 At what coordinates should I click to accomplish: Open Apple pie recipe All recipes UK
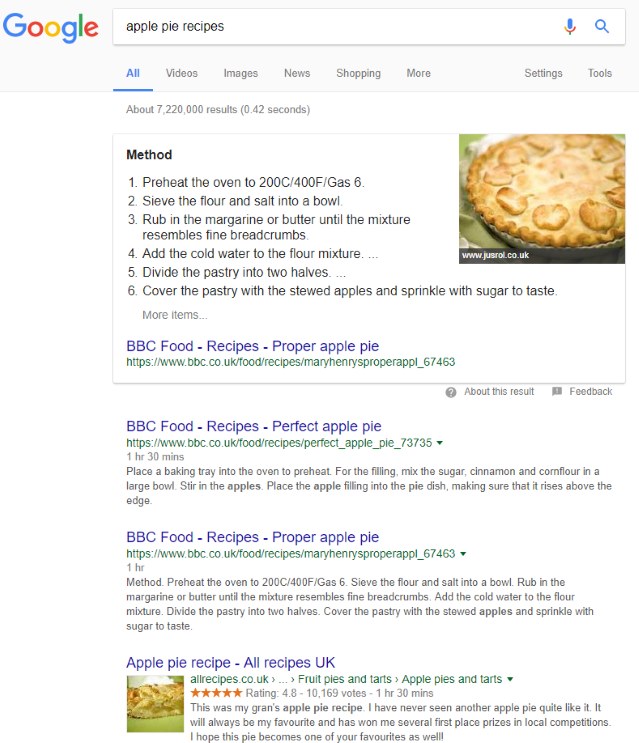coord(230,662)
